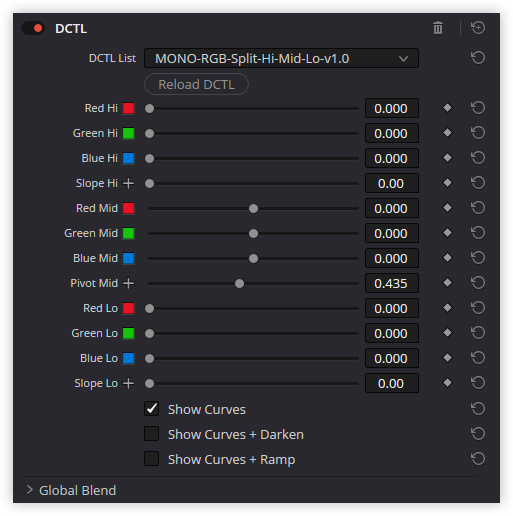Click the Slope Hi value field
This screenshot has height=516, width=513.
392,183
